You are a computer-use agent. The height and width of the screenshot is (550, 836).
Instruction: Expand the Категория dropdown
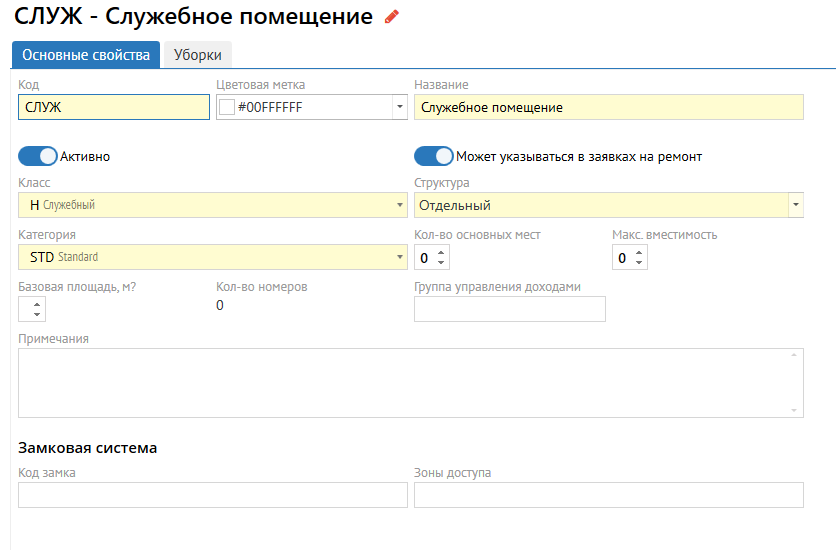(400, 257)
